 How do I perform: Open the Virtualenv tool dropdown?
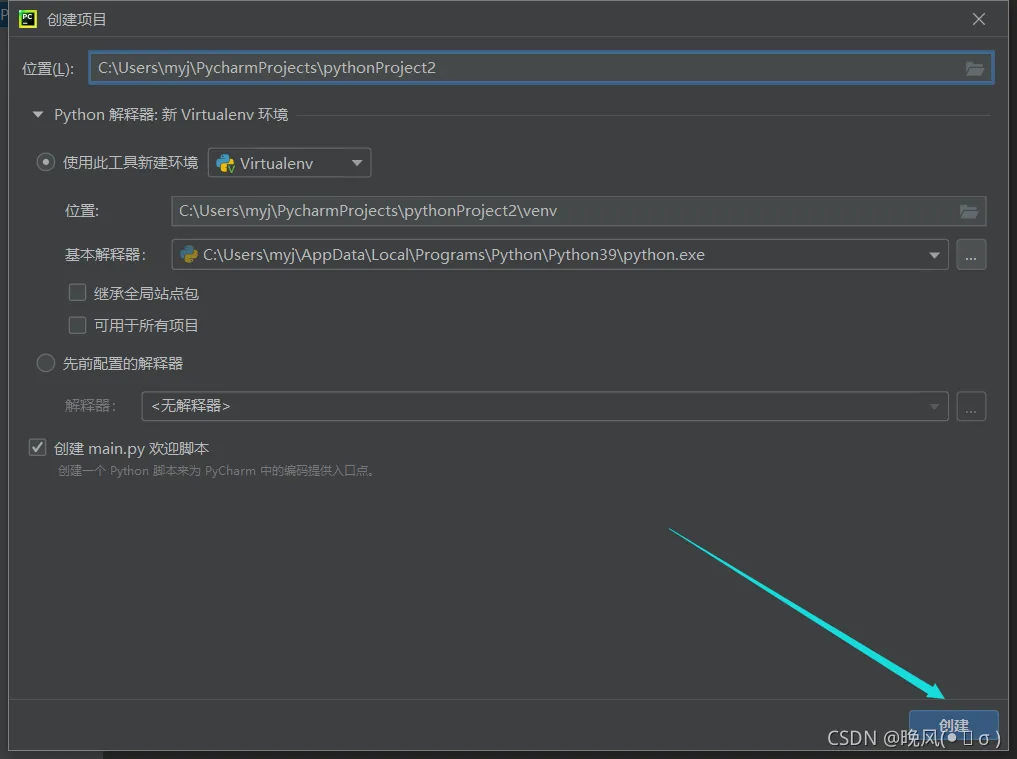pos(289,163)
